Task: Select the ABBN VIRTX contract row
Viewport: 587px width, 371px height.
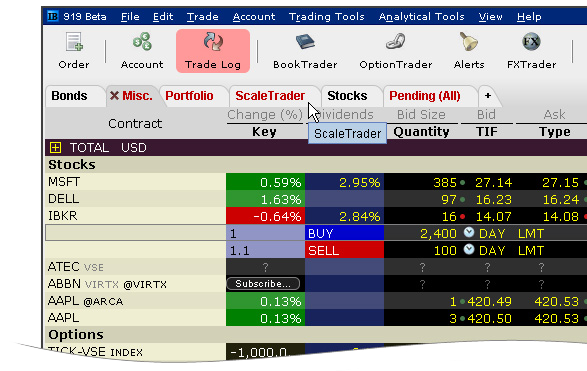Action: [x=135, y=284]
